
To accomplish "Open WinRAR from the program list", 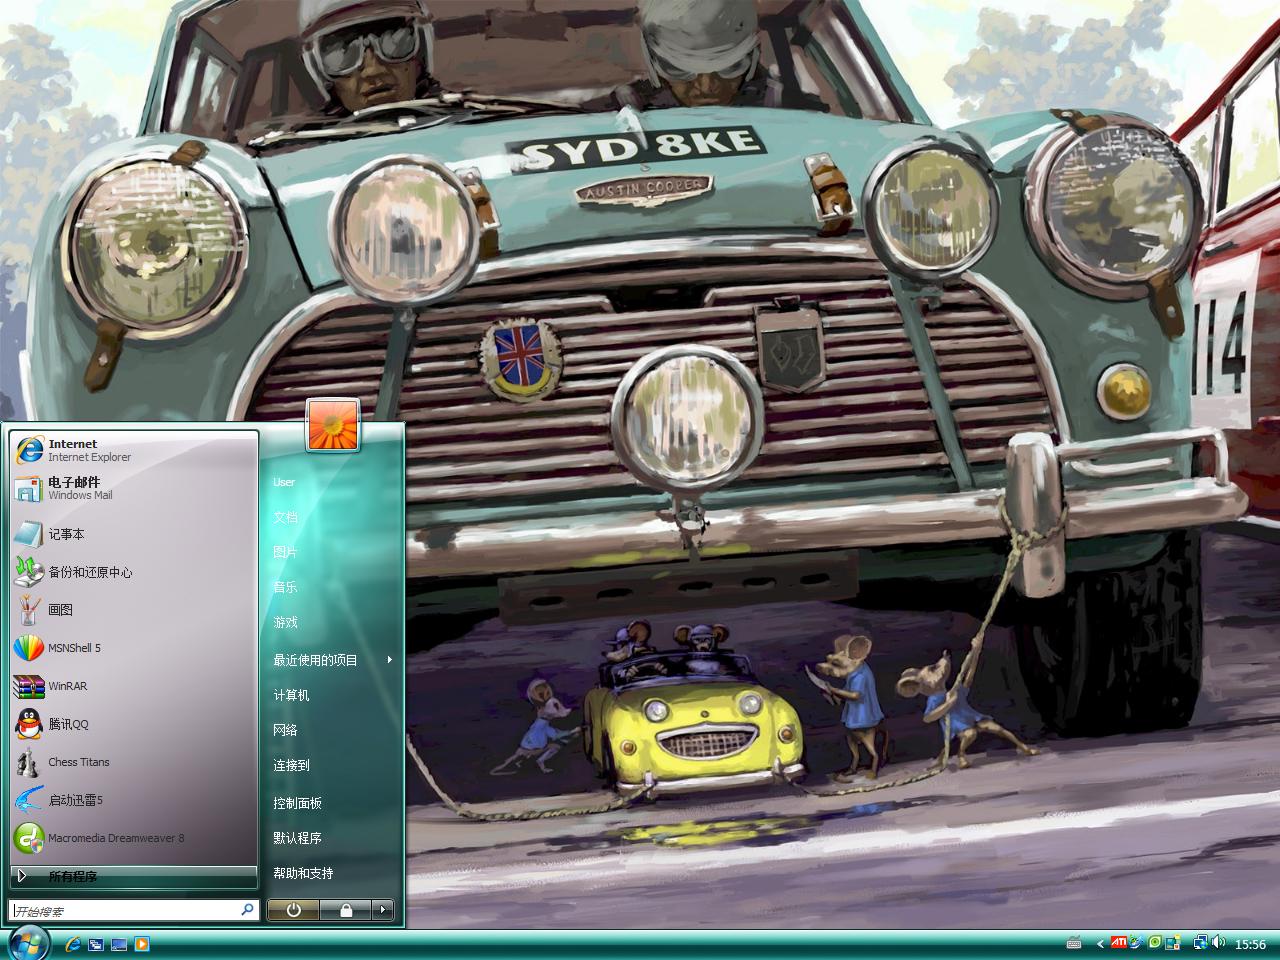I will [x=134, y=686].
